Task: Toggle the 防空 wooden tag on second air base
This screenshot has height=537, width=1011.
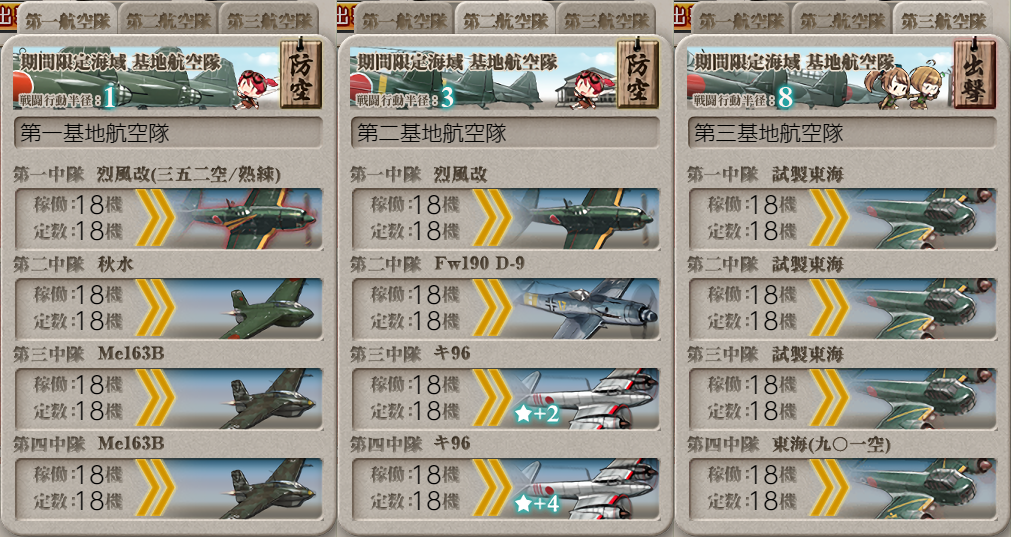Action: coord(638,74)
